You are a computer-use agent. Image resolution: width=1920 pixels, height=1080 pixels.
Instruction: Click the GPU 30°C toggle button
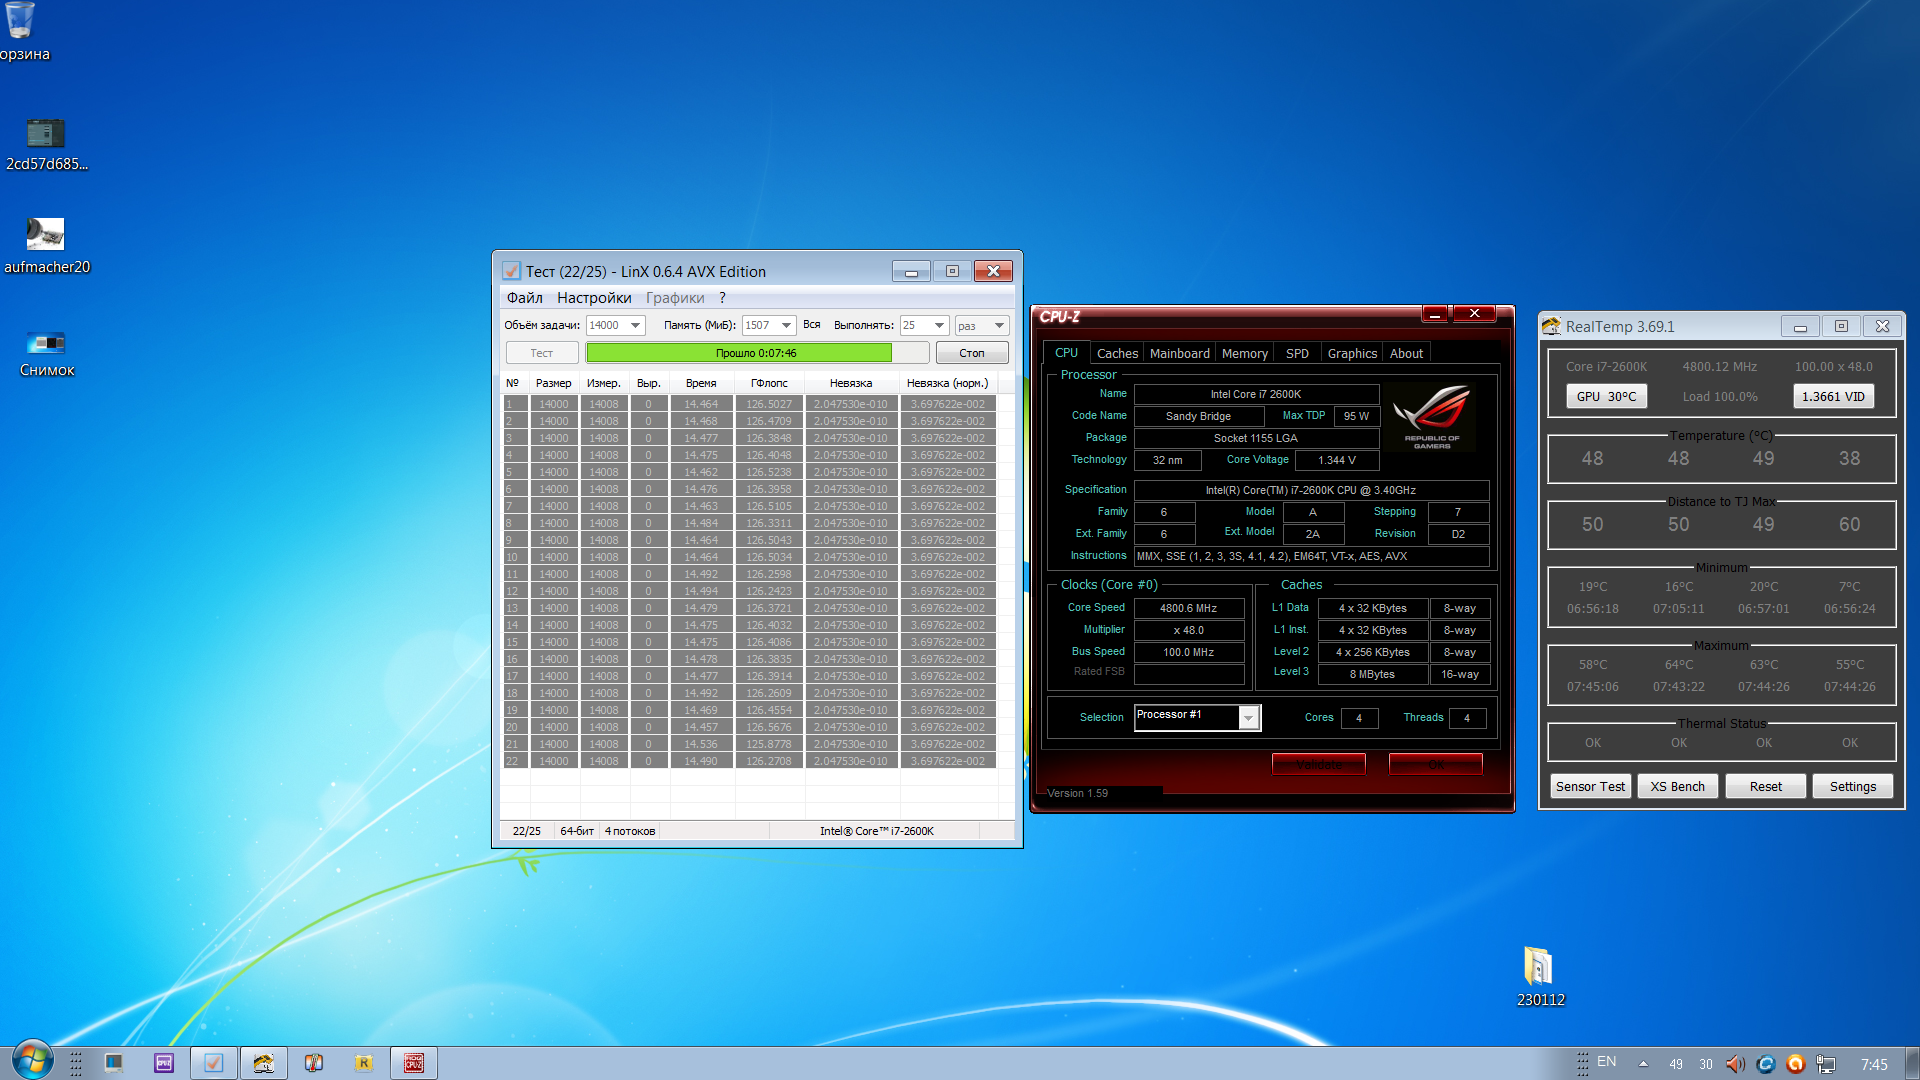(x=1606, y=397)
